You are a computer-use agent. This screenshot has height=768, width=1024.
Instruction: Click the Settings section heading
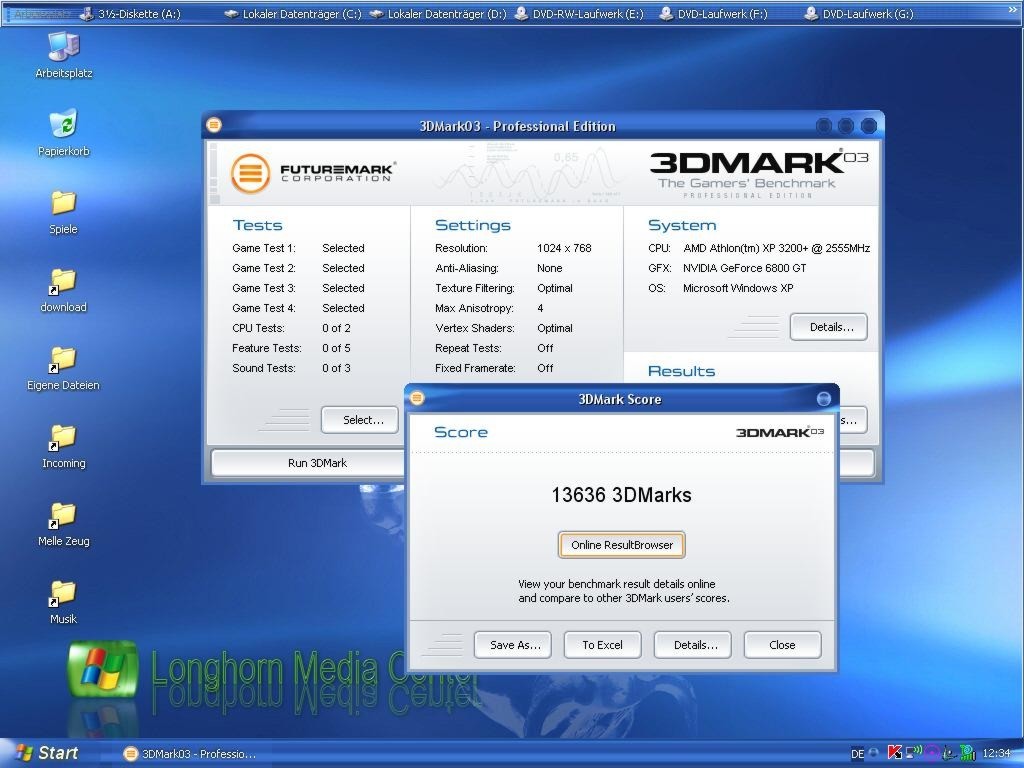pyautogui.click(x=473, y=225)
